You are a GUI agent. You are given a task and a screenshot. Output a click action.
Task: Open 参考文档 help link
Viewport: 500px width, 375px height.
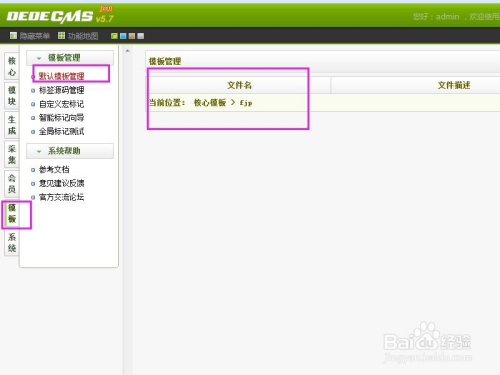pyautogui.click(x=54, y=170)
